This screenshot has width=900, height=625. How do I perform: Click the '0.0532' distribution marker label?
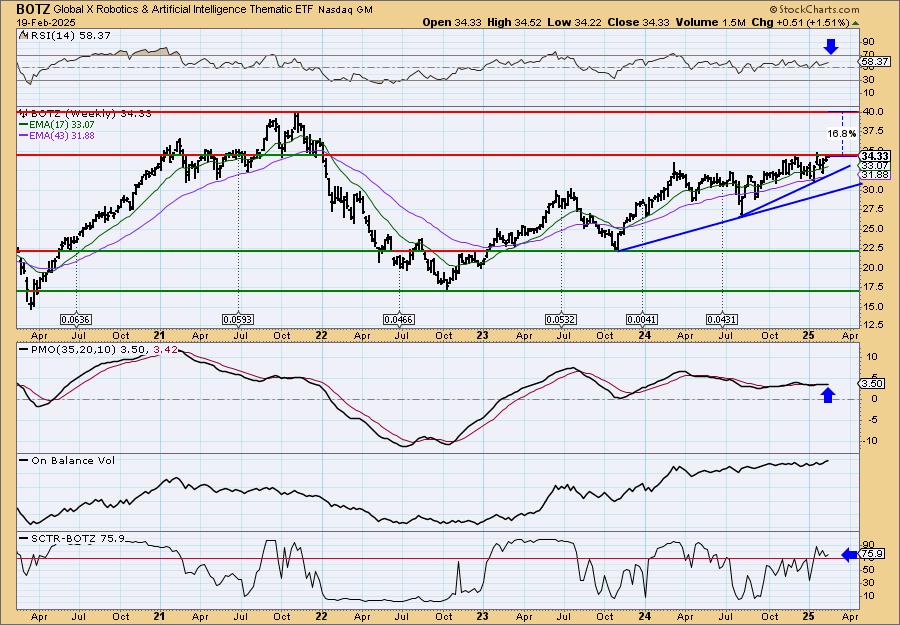561,319
